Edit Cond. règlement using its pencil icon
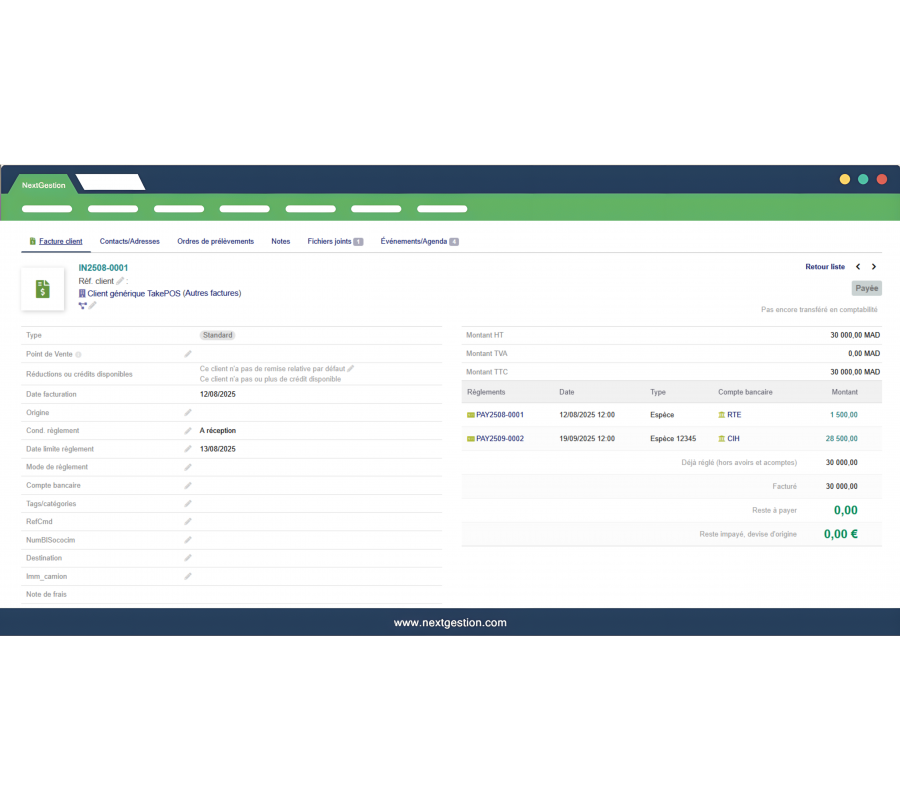Viewport: 900px width, 800px height. [188, 430]
